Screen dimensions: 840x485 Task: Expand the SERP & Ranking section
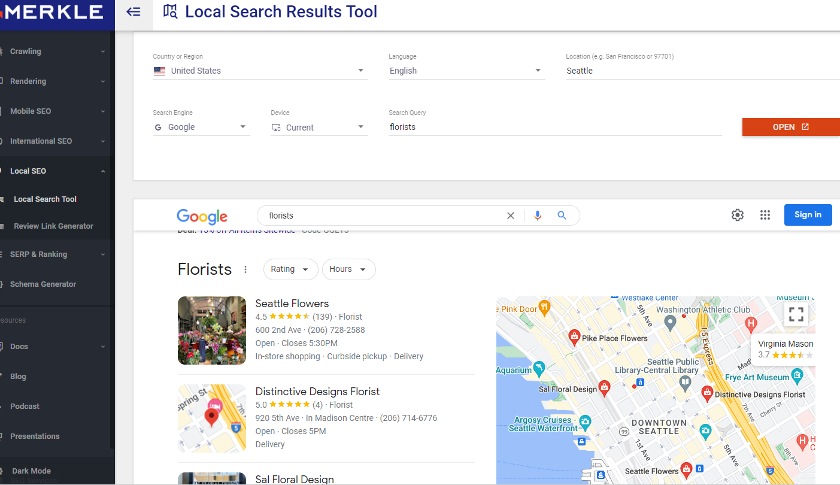53,255
